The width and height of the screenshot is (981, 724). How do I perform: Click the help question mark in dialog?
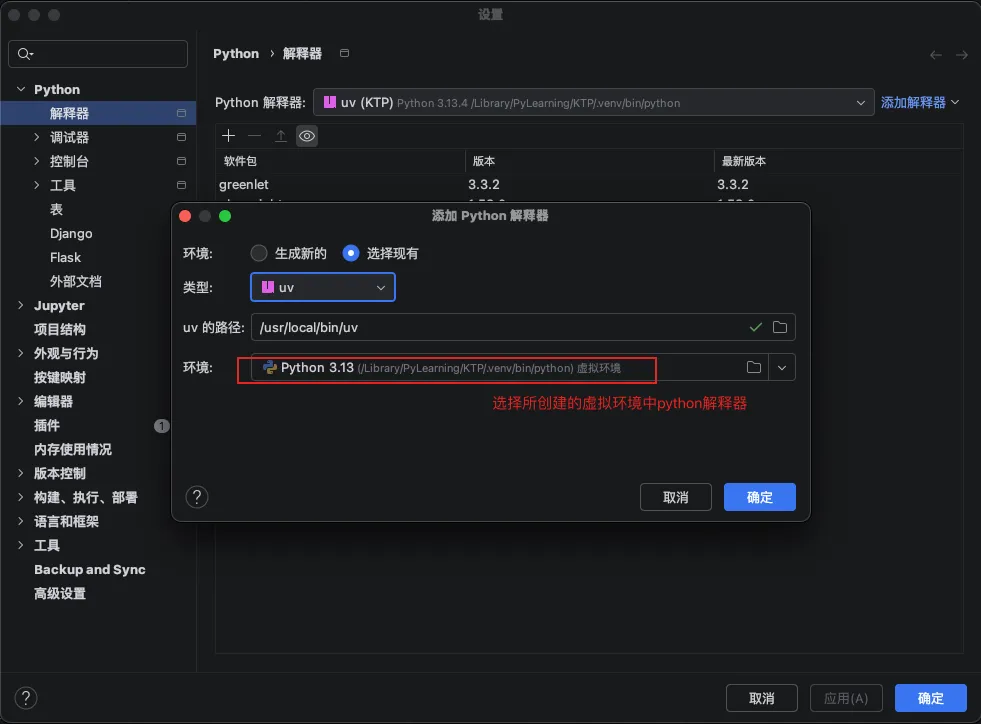197,497
